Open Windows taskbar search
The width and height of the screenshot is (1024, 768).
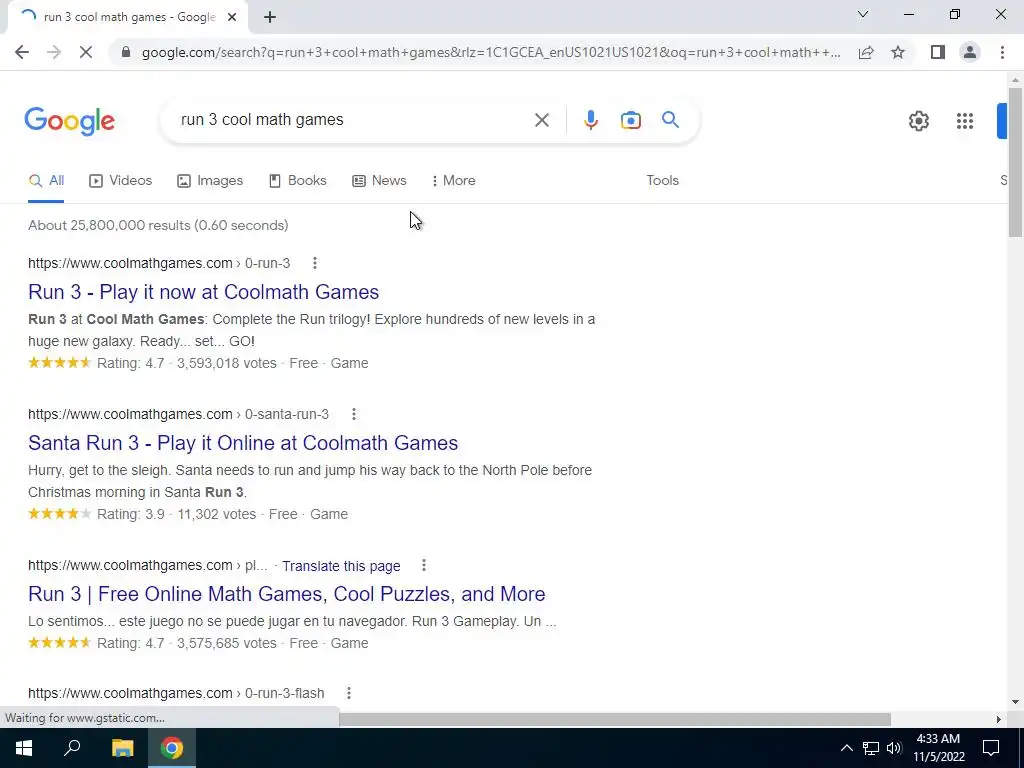pos(72,748)
